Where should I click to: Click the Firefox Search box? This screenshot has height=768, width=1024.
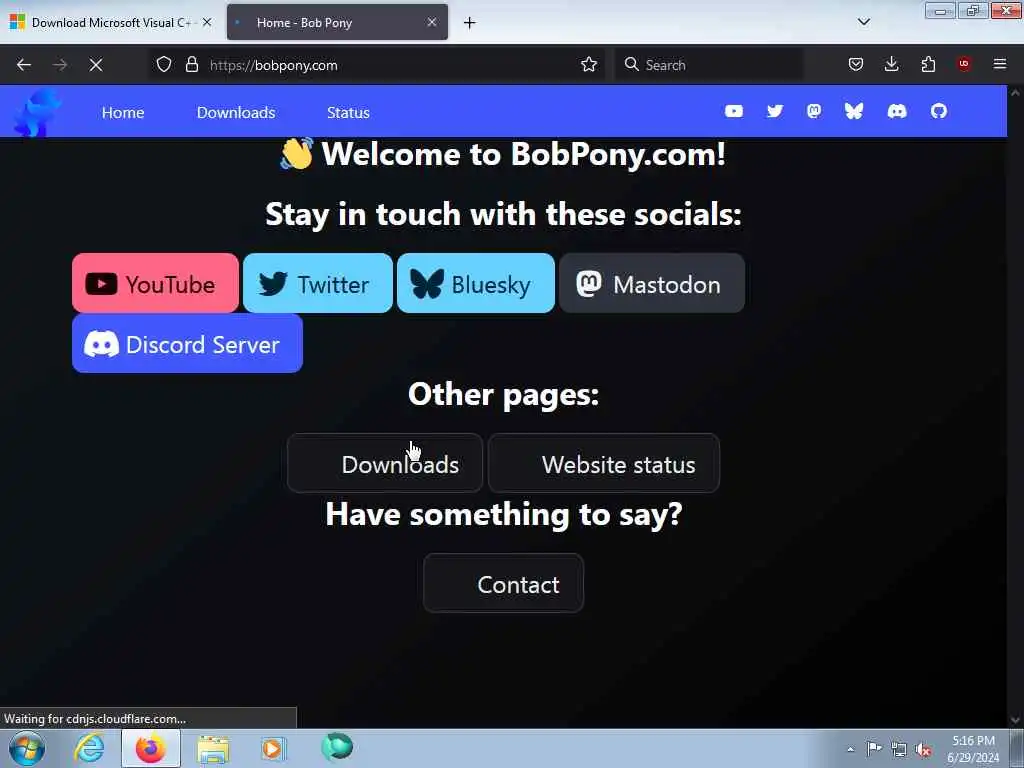(x=709, y=65)
